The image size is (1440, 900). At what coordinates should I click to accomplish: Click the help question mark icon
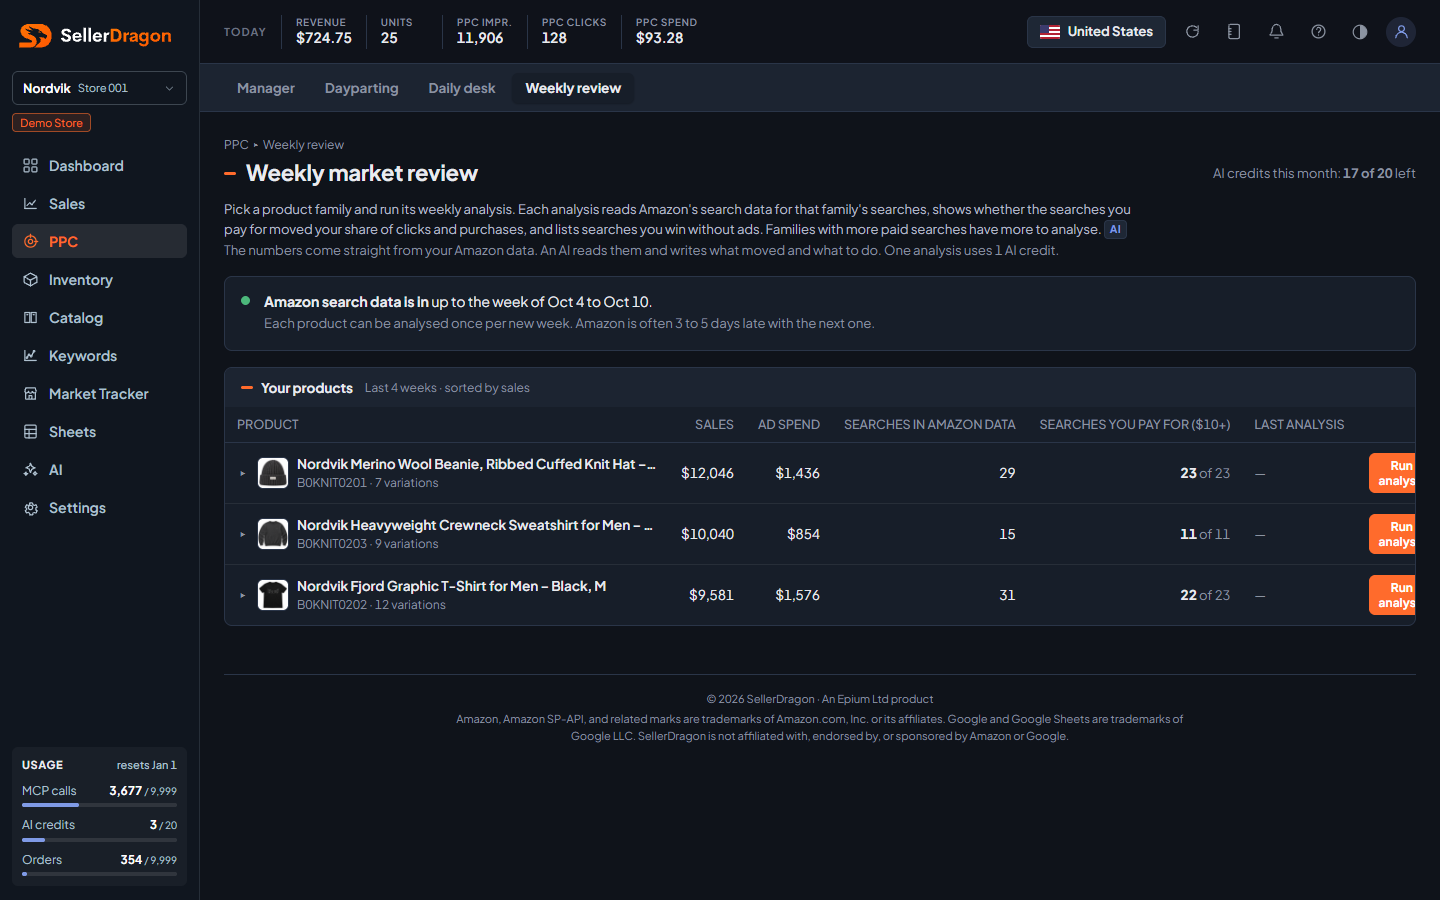coord(1318,32)
